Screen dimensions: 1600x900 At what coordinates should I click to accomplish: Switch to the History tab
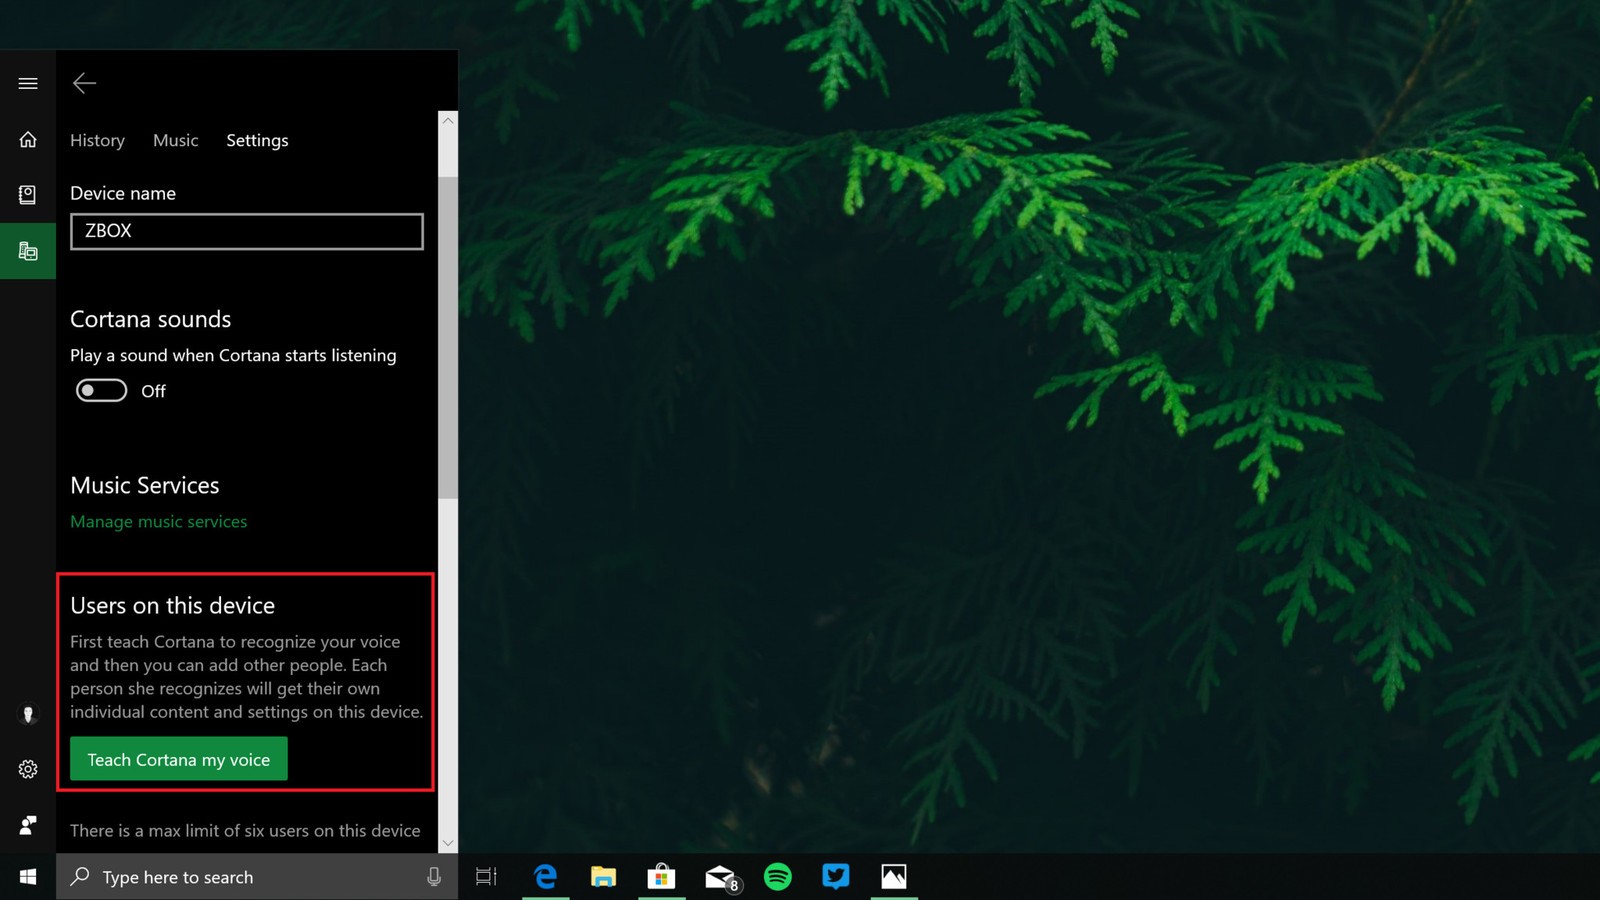97,140
